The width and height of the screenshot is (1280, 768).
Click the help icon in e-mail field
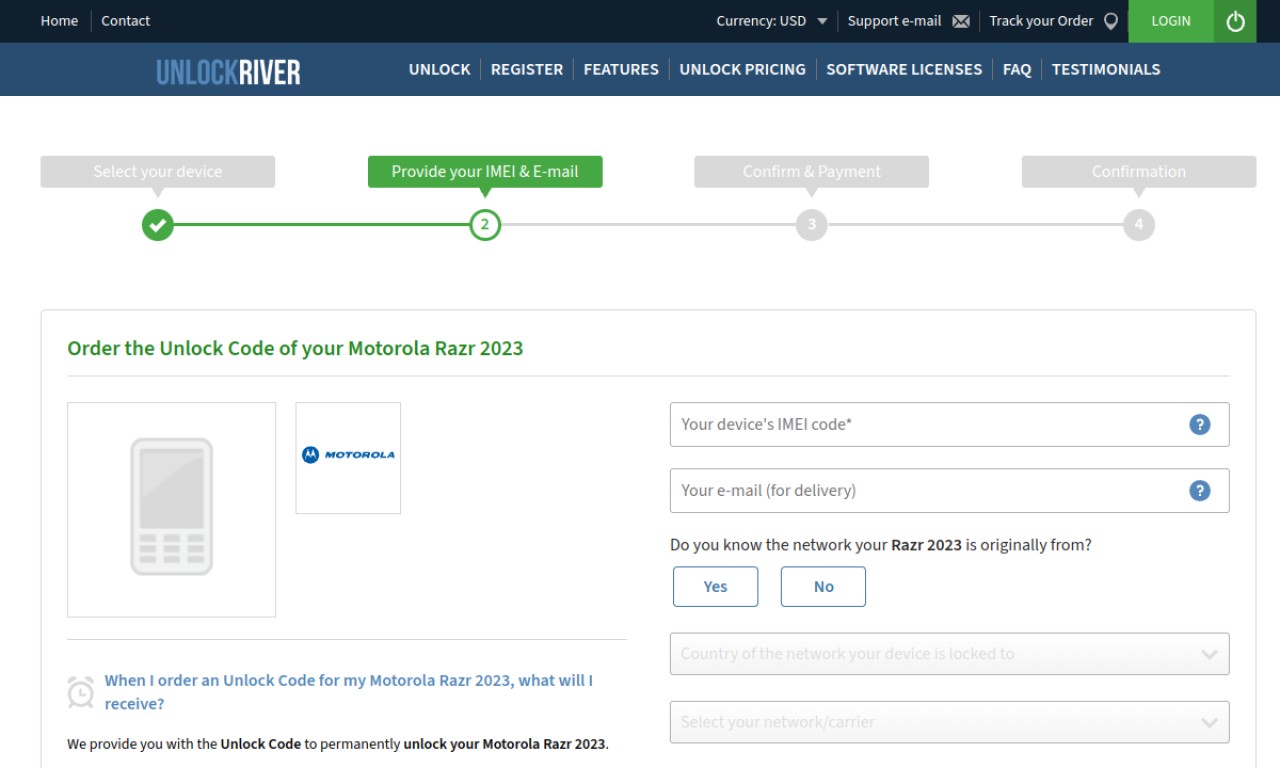[1199, 490]
